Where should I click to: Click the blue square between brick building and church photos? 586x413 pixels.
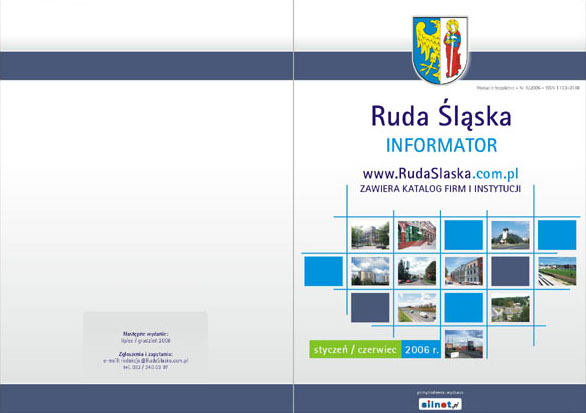click(x=463, y=235)
